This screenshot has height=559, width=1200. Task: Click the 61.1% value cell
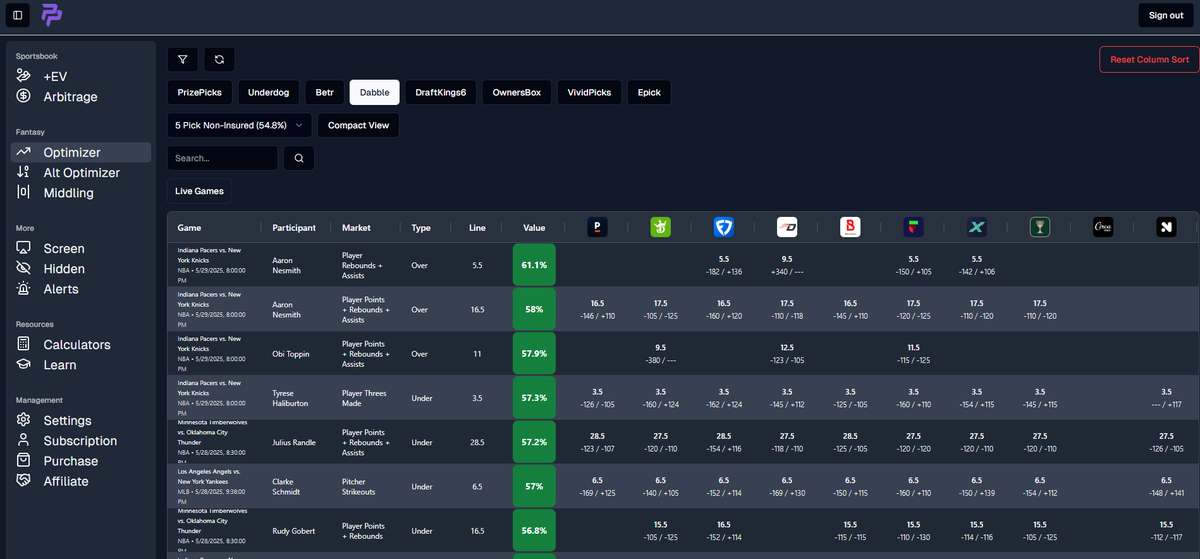pos(533,265)
